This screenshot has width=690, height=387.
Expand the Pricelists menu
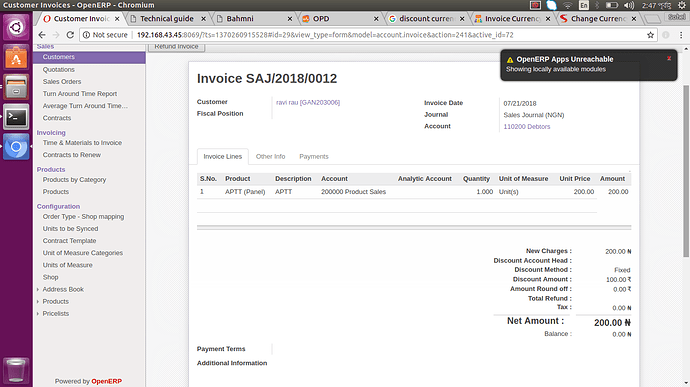point(55,313)
